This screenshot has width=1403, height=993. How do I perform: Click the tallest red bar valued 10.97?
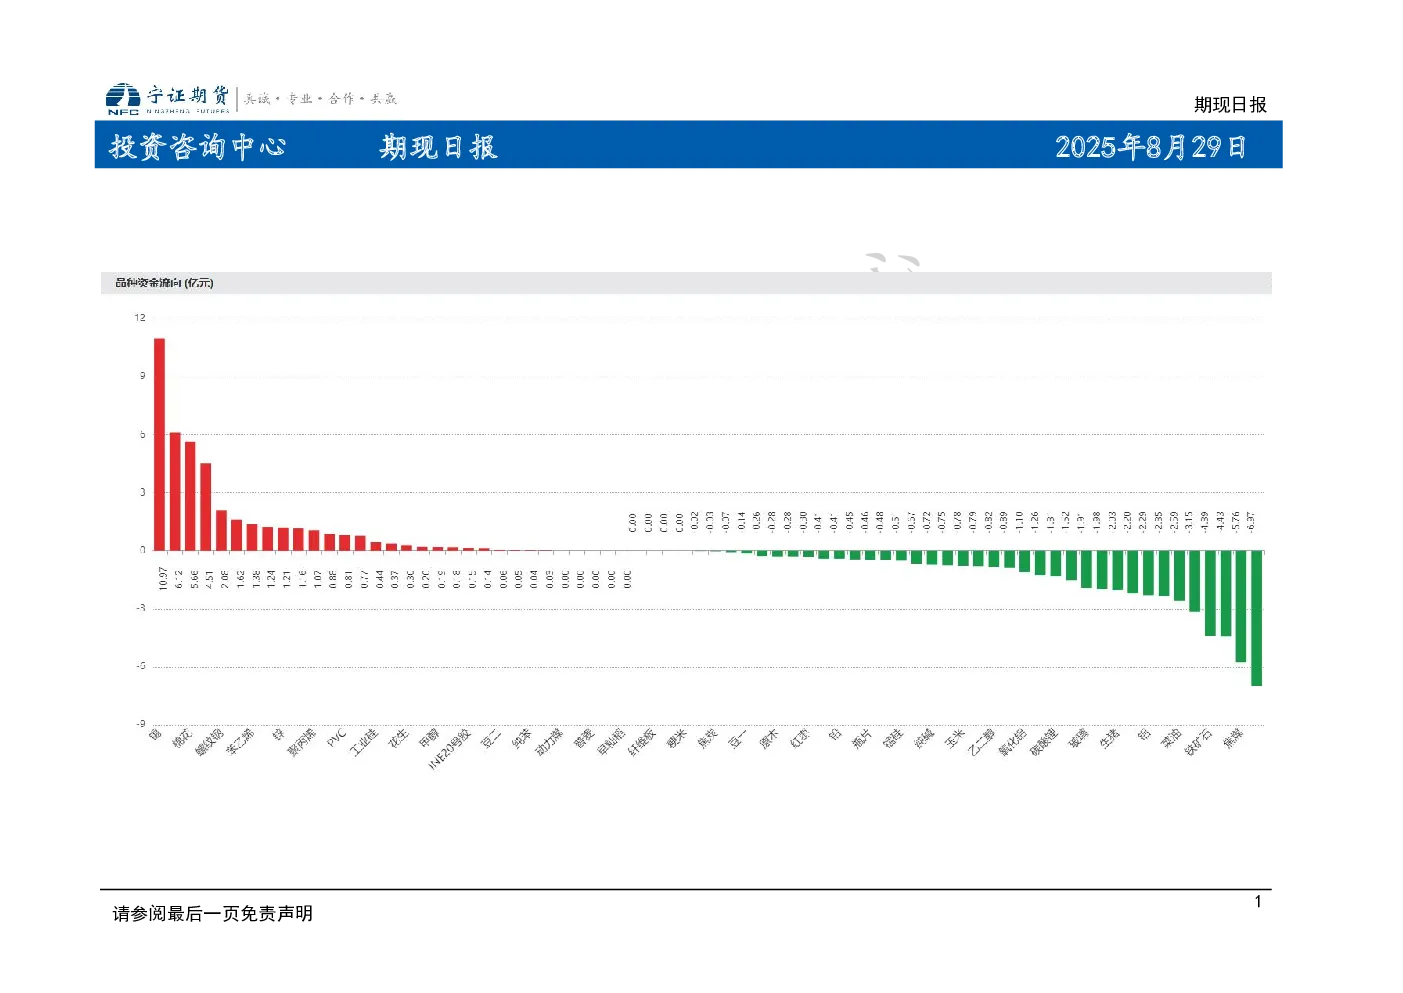159,444
